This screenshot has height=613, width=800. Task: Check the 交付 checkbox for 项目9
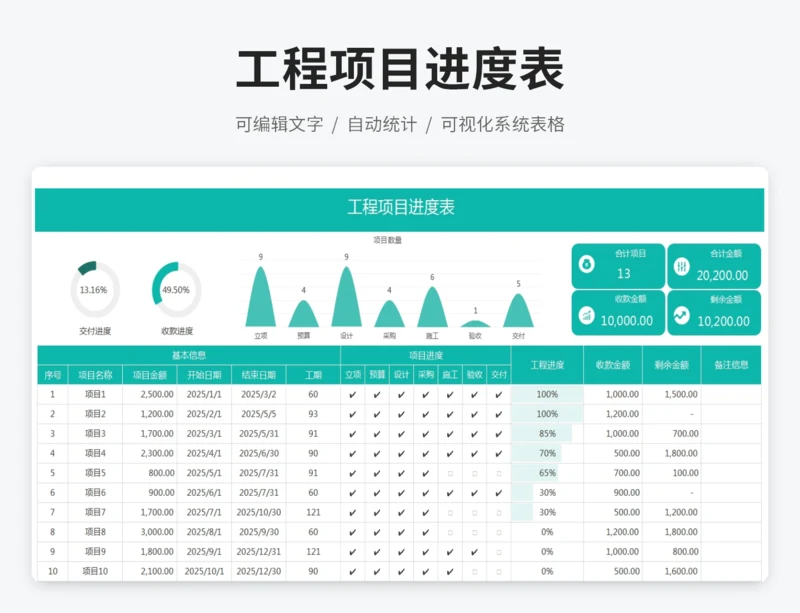[x=499, y=552]
